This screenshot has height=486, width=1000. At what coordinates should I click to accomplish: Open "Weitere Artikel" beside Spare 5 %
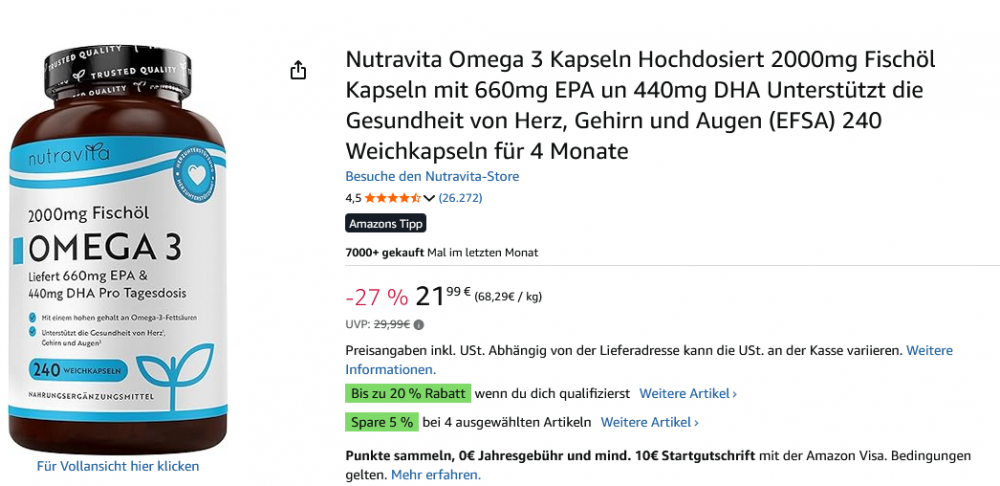pos(650,422)
